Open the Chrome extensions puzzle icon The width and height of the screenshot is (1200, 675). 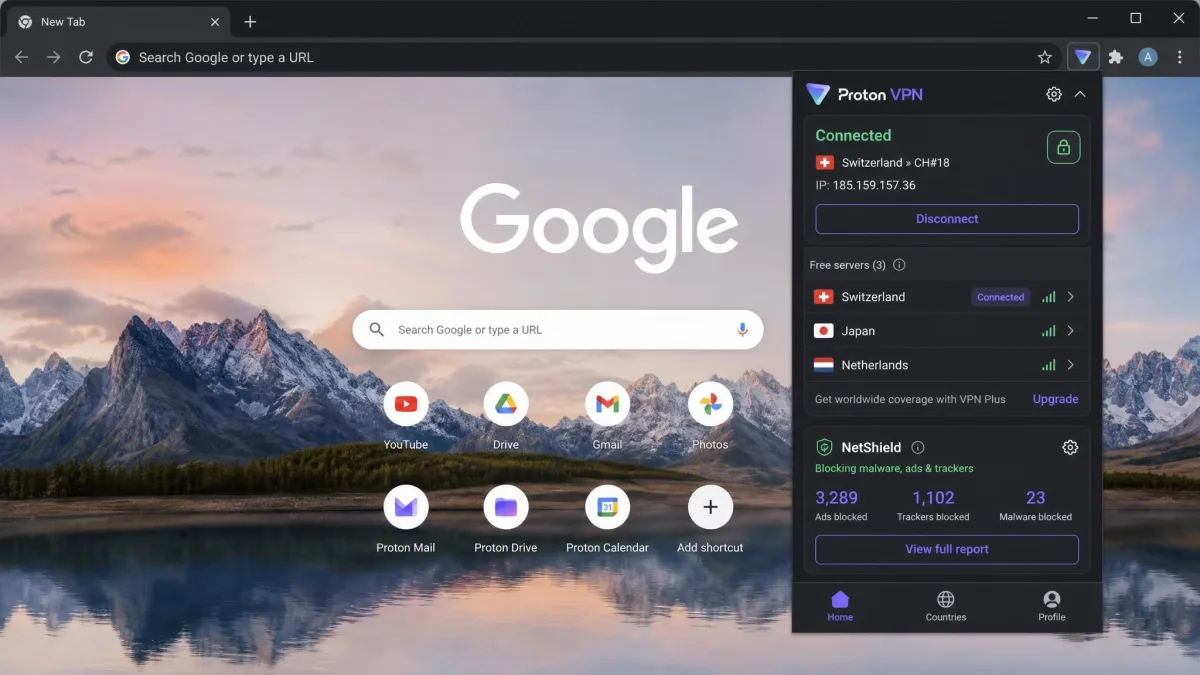click(1116, 57)
